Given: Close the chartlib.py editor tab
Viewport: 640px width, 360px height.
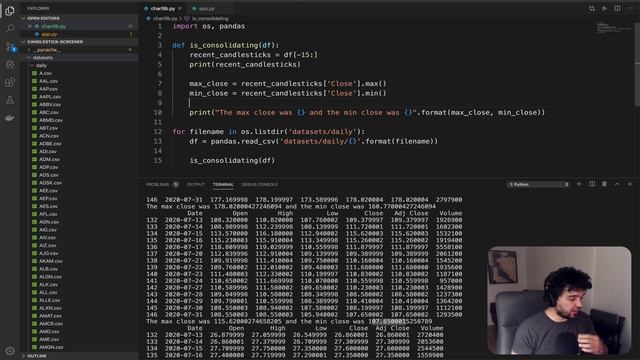Looking at the screenshot, I should click(180, 8).
